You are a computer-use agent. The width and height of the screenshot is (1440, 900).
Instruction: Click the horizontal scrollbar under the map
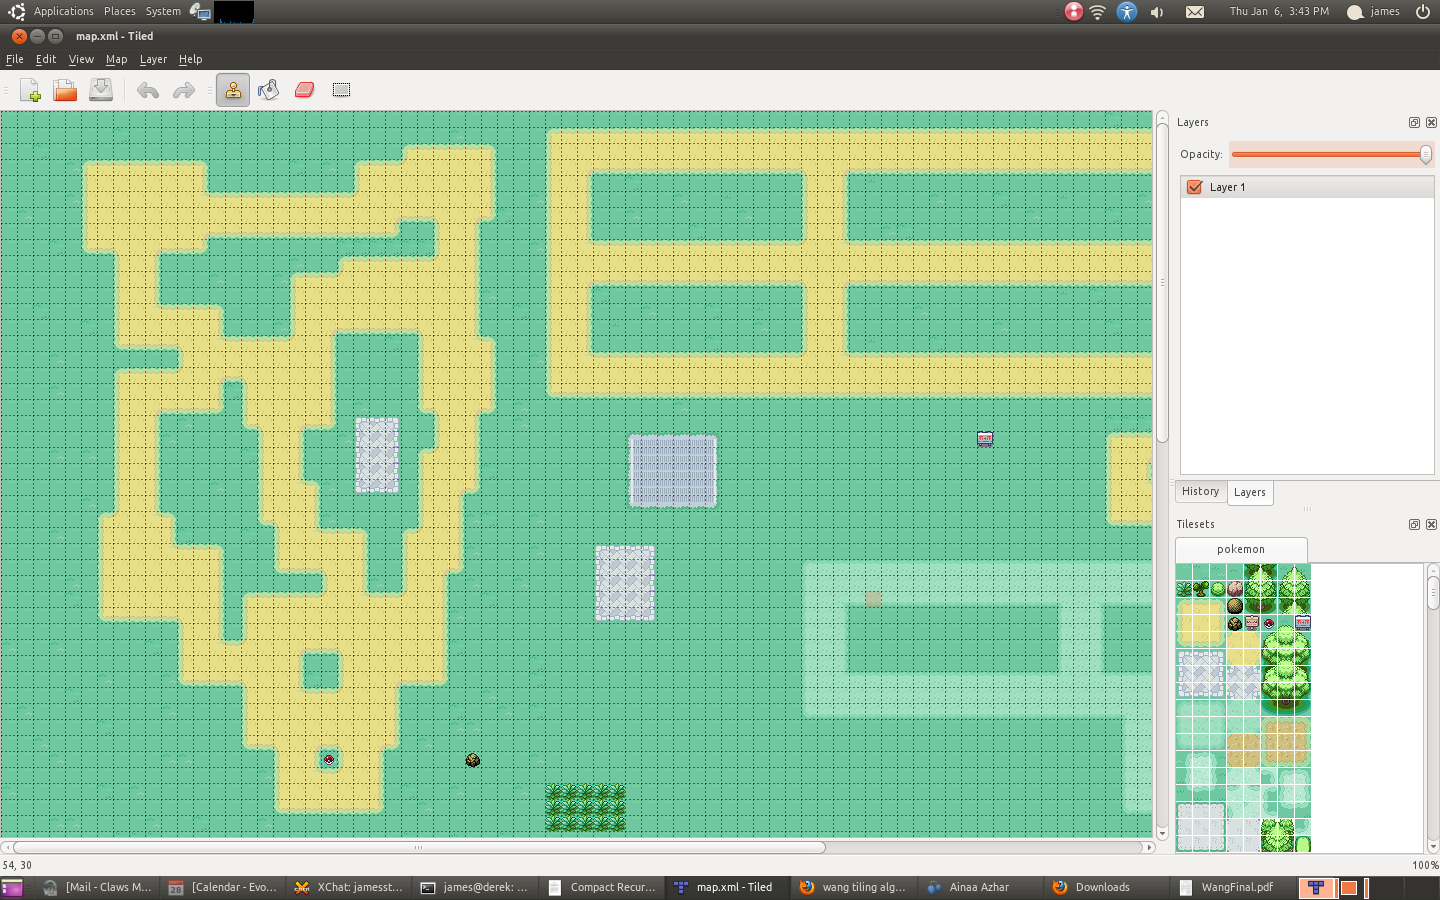[x=420, y=847]
